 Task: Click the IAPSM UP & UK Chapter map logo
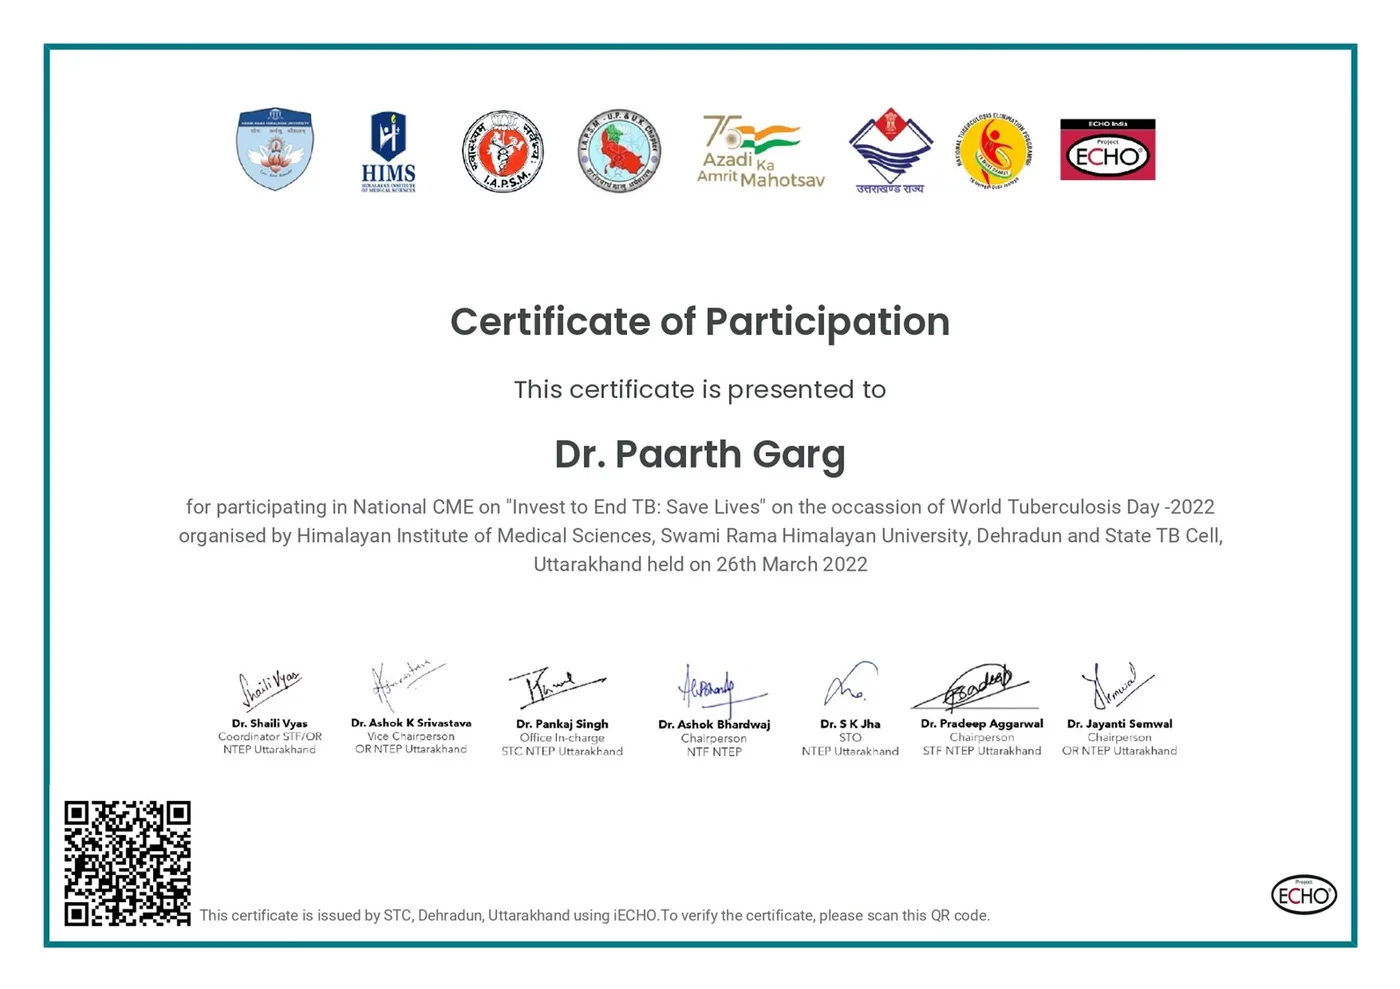(619, 151)
